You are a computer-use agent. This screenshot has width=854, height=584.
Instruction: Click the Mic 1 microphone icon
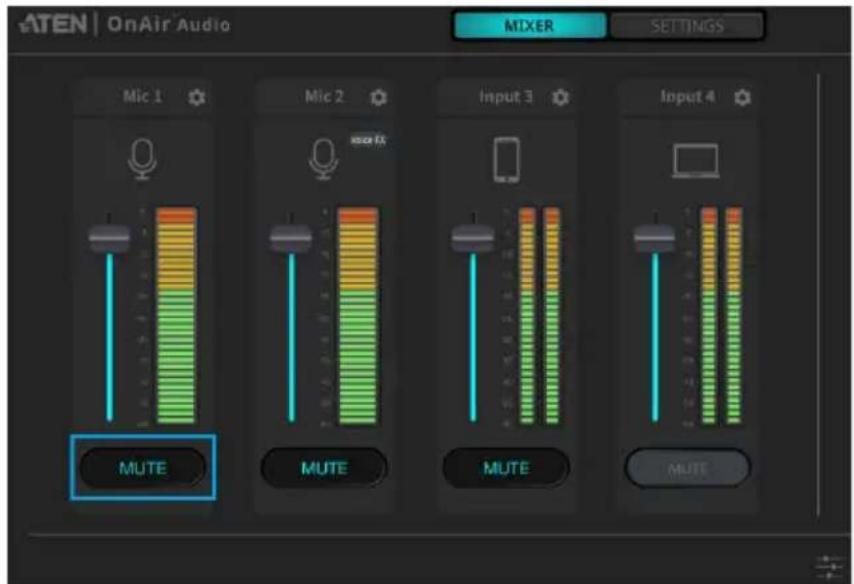(143, 159)
